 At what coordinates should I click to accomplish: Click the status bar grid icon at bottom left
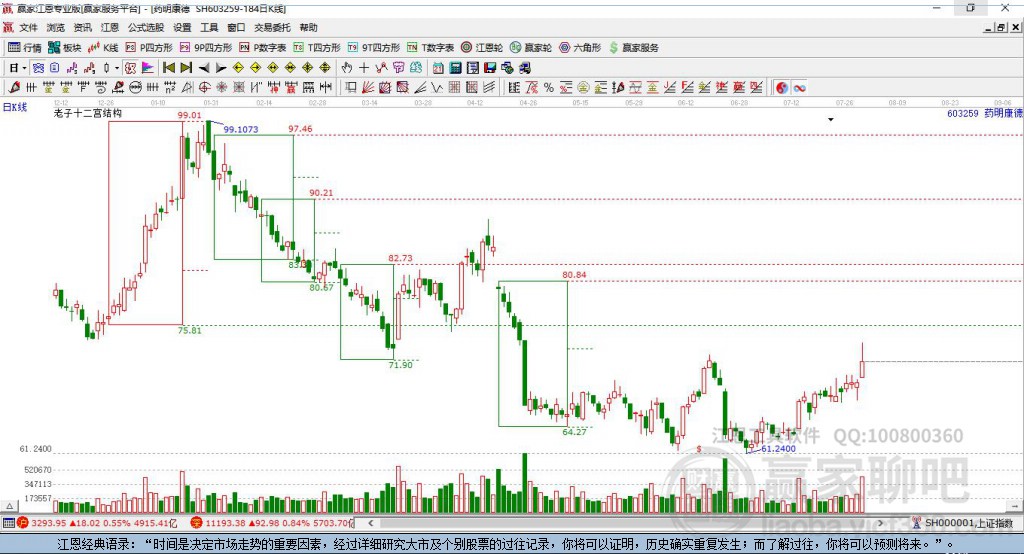click(x=8, y=523)
